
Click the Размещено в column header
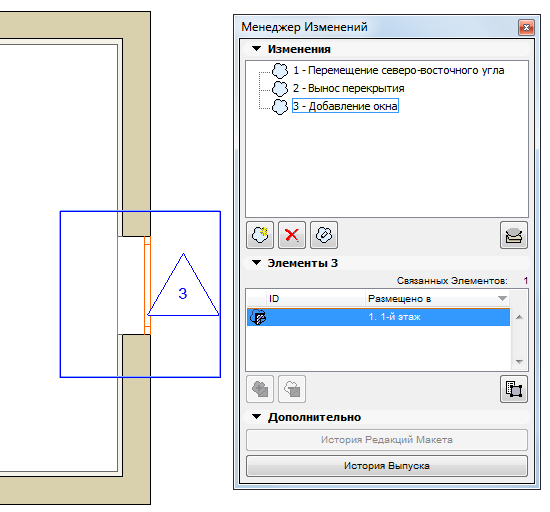(437, 298)
